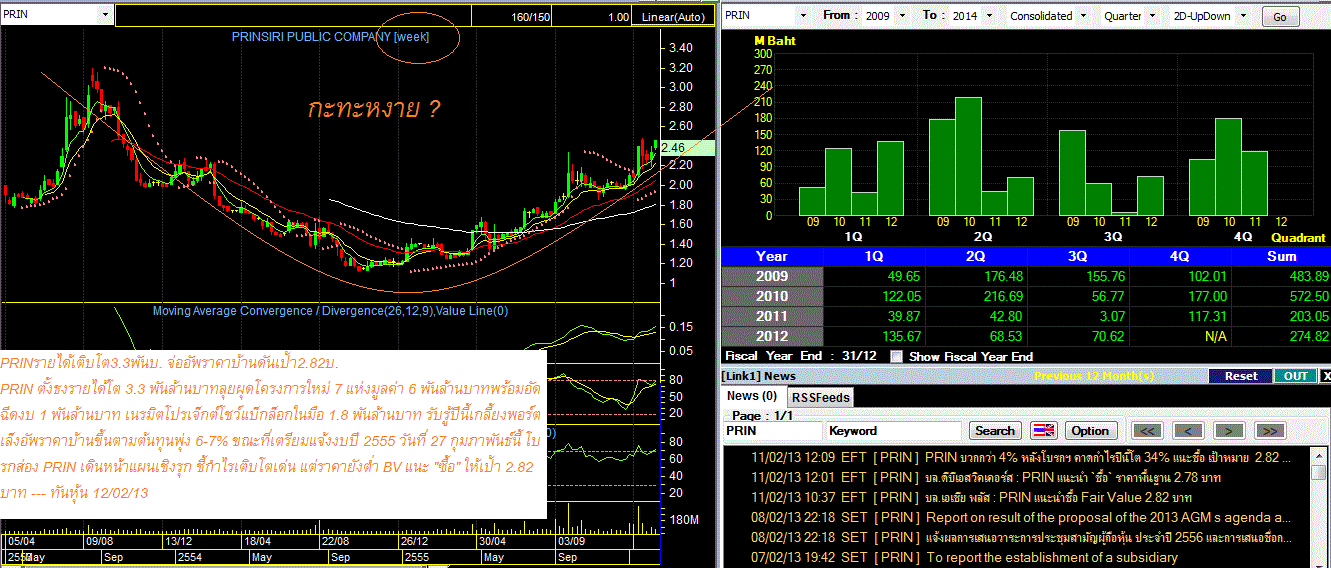
Task: Open the PRIN symbol dropdown on price chart
Action: coord(105,15)
